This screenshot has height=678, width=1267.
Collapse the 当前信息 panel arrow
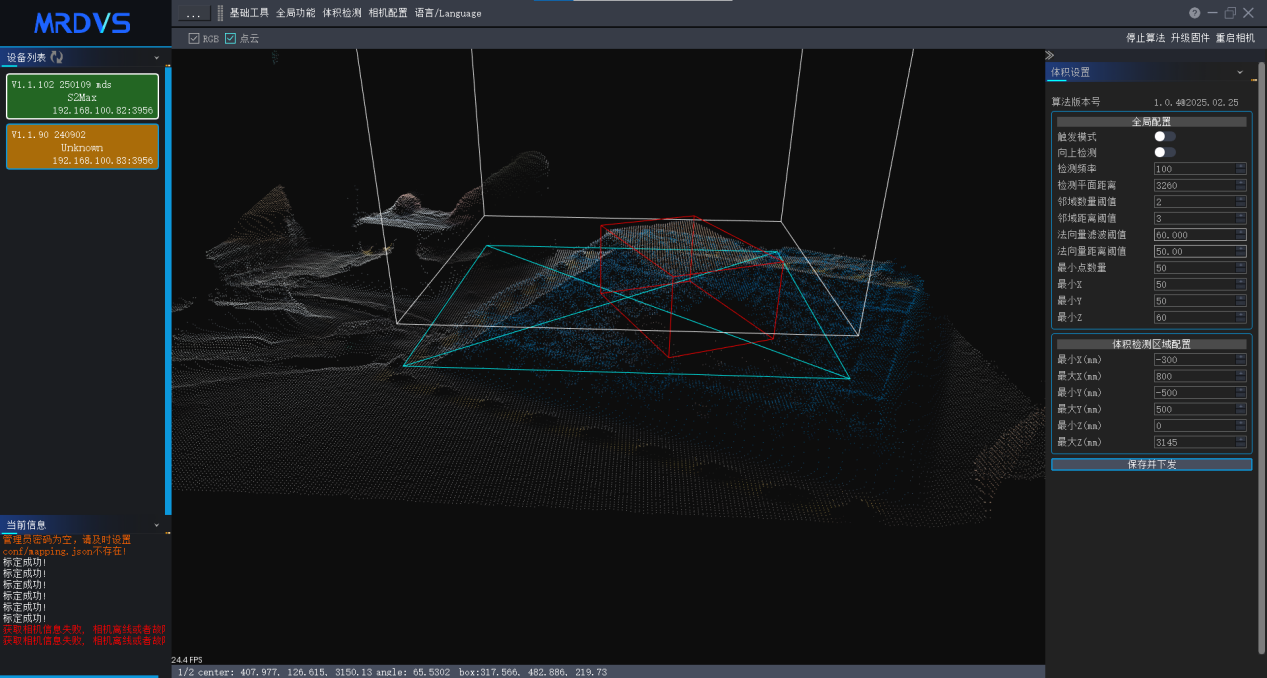point(156,525)
